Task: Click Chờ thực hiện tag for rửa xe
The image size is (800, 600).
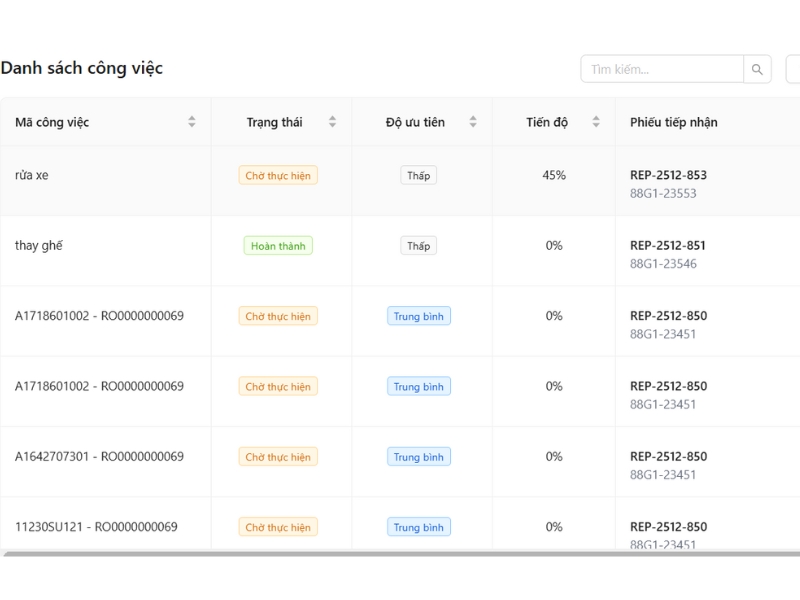Action: (x=278, y=176)
